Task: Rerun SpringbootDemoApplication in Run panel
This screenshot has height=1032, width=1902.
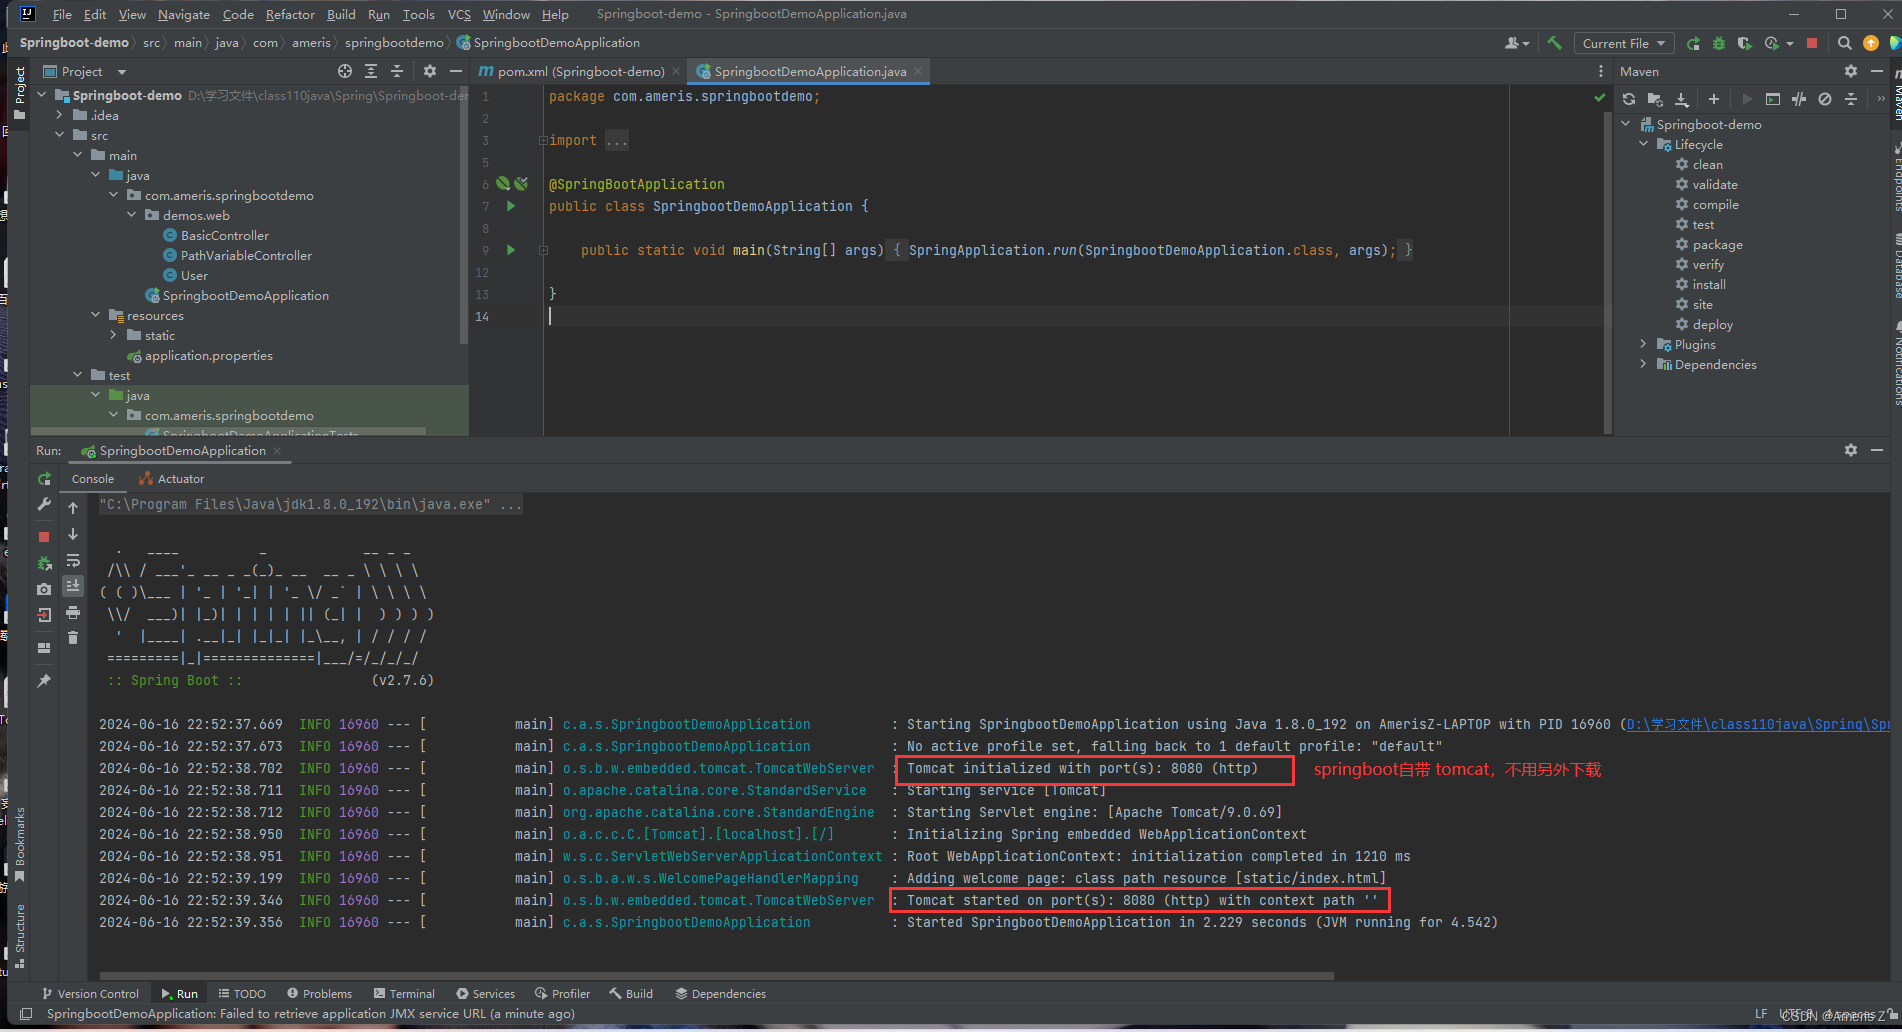Action: point(44,479)
